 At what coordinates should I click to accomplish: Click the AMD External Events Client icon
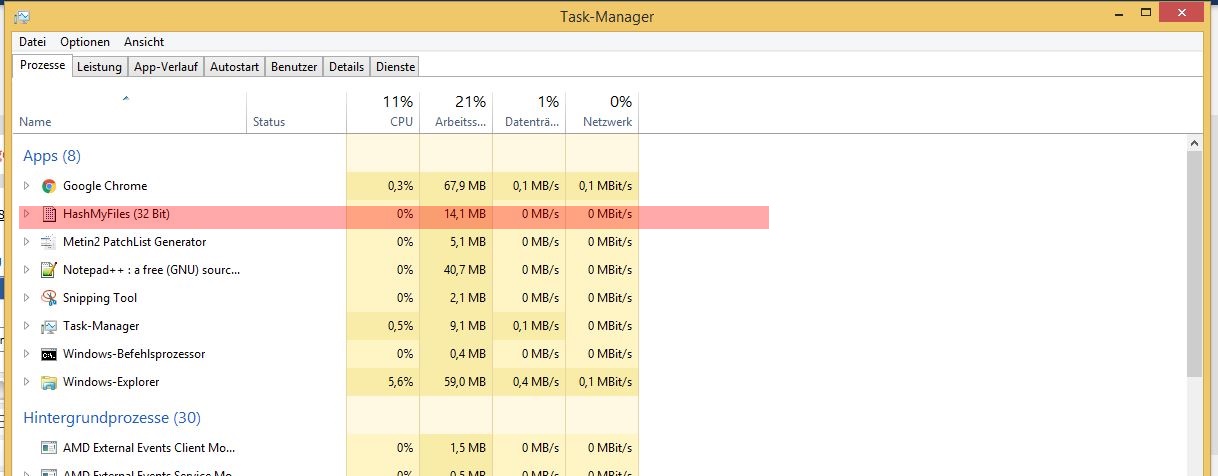tap(49, 448)
